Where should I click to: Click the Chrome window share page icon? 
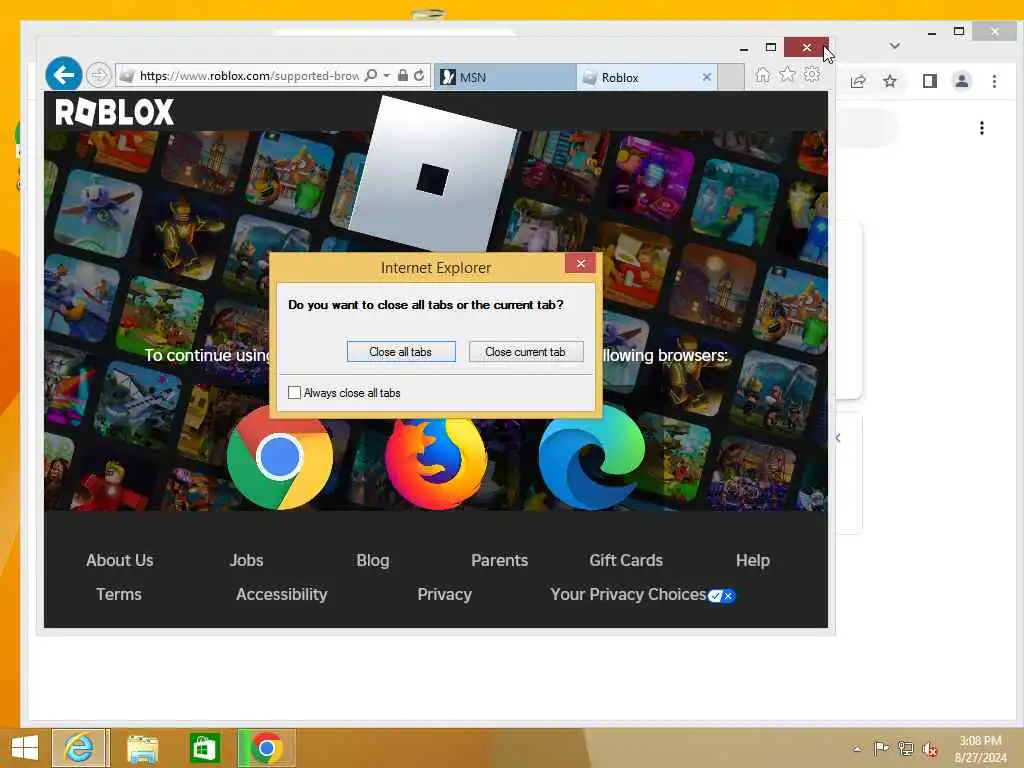858,81
